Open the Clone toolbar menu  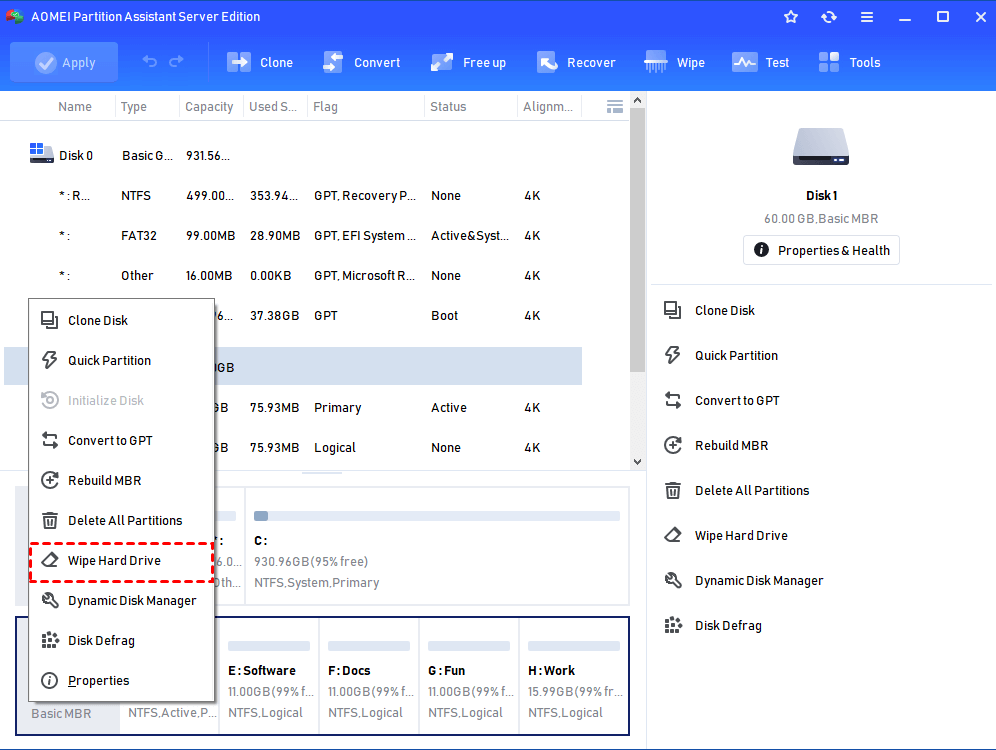point(260,62)
